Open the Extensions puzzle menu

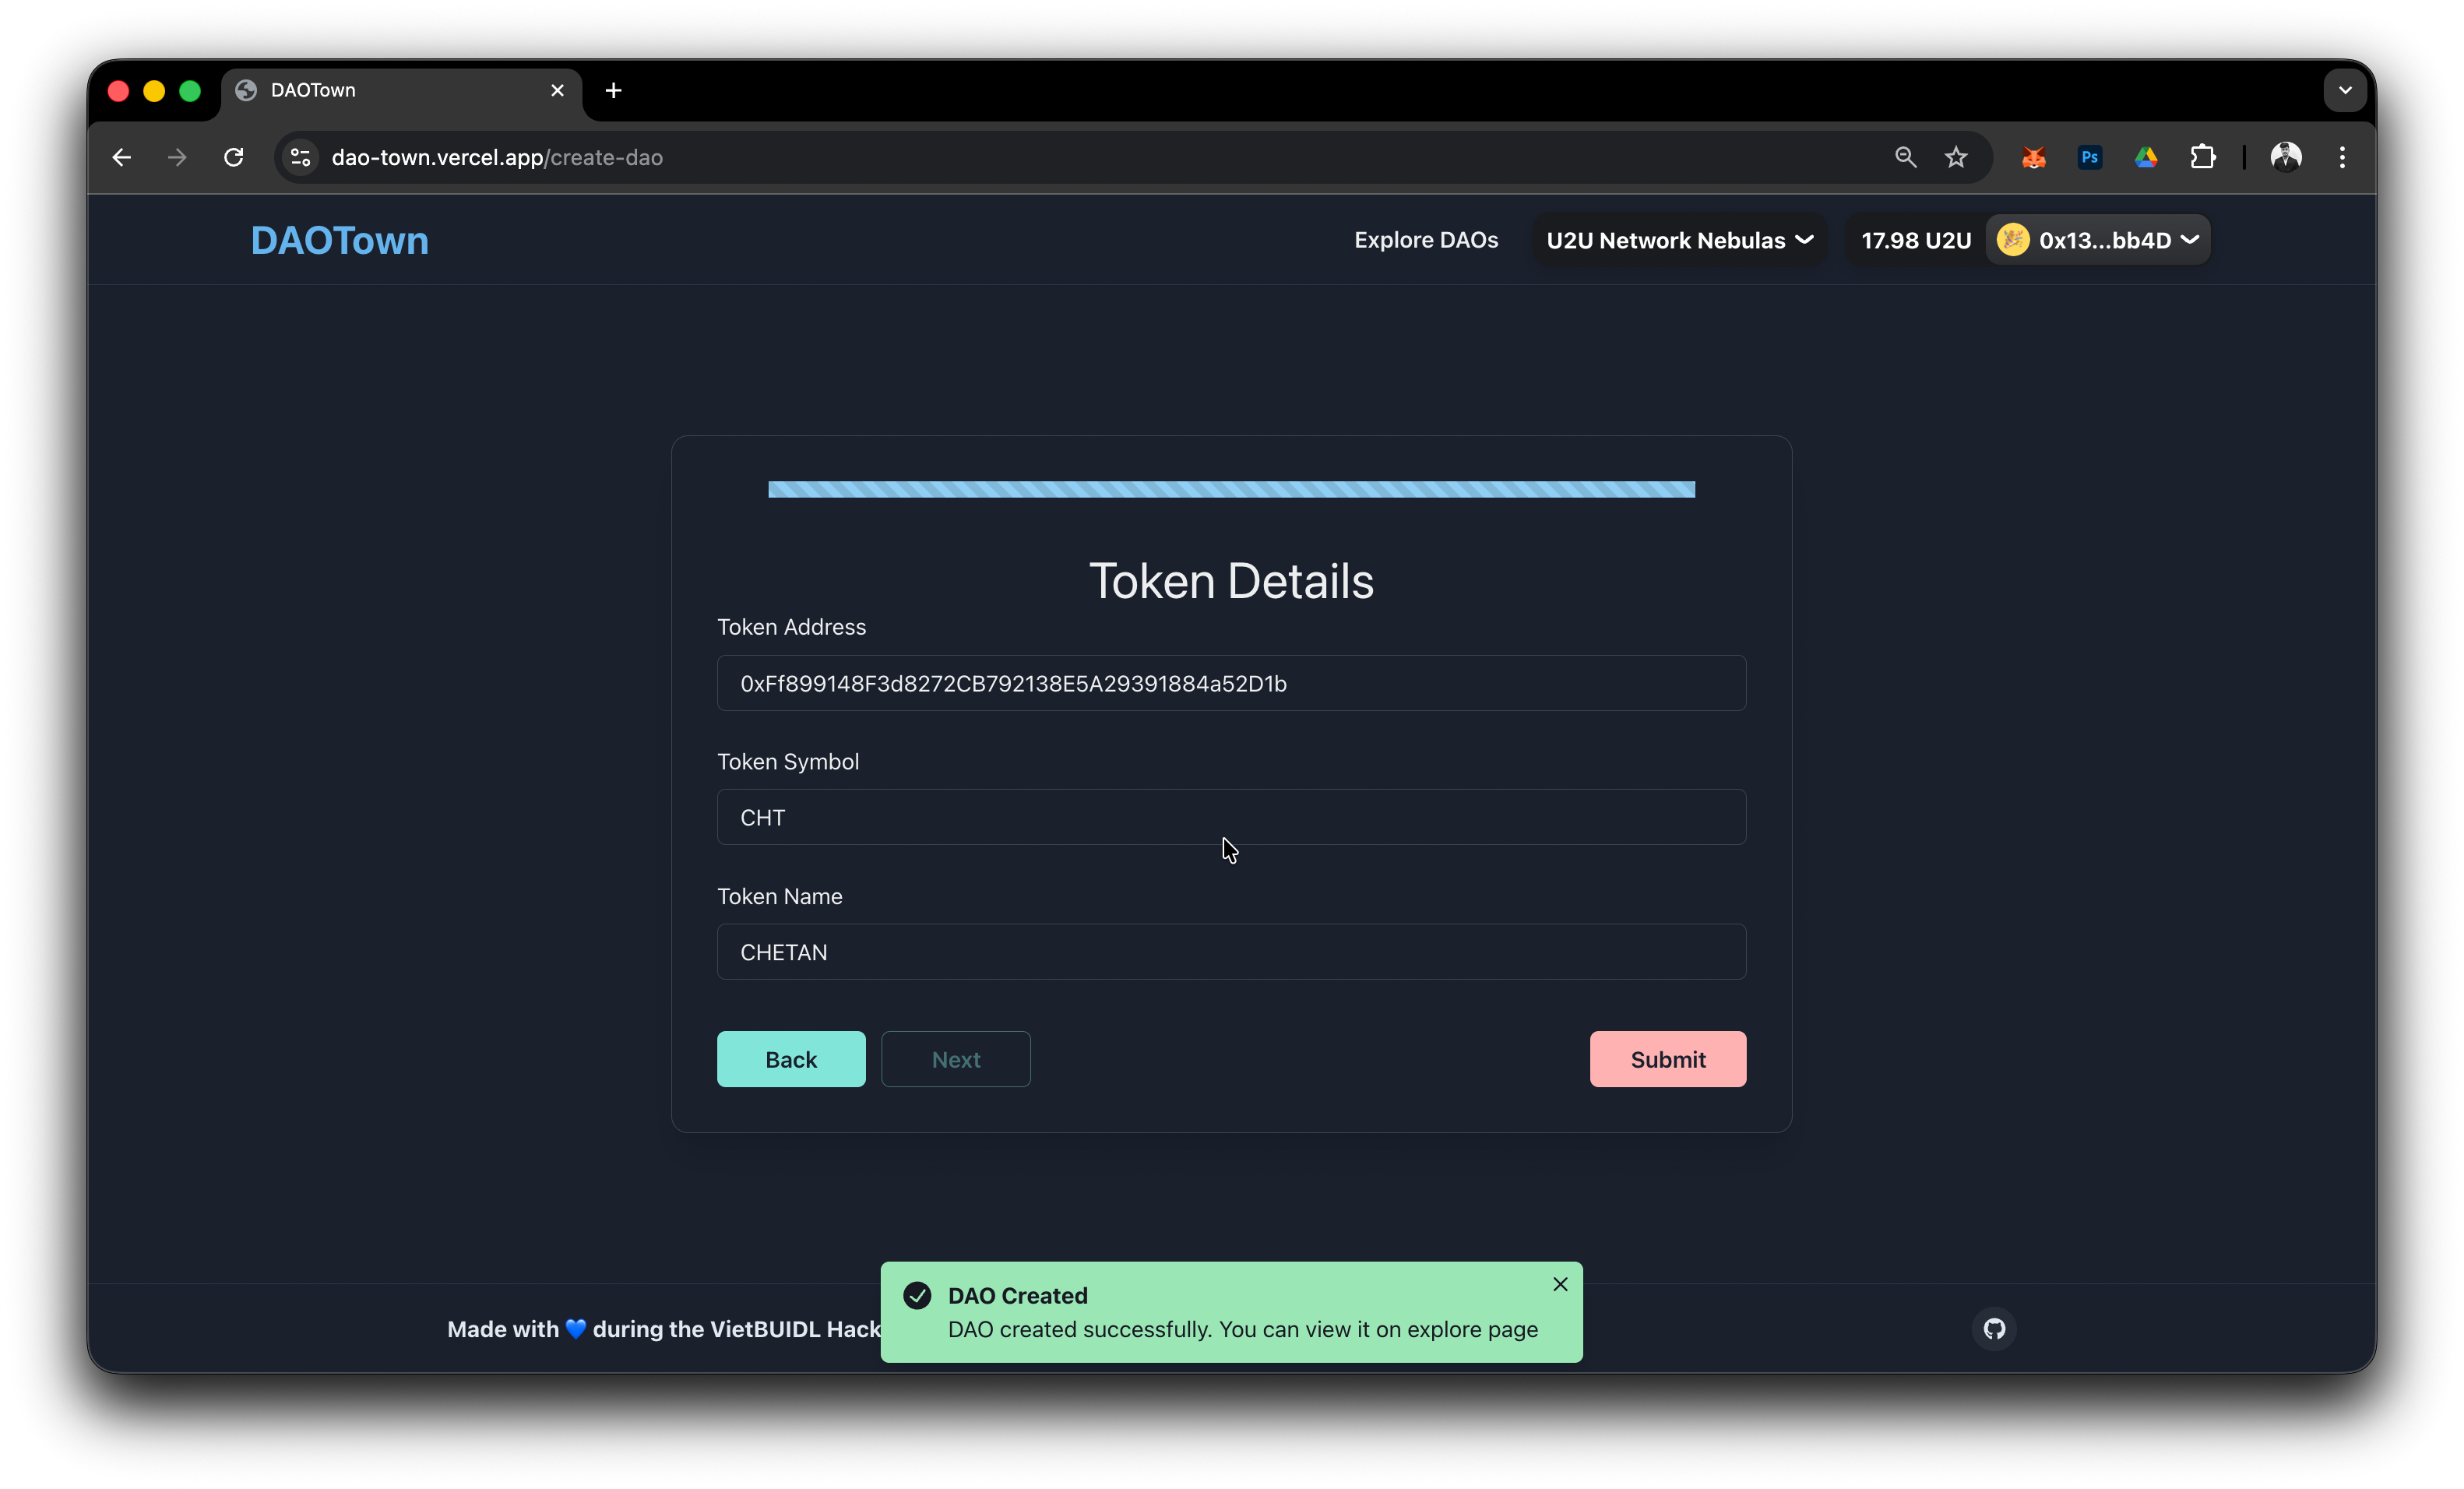point(2202,157)
